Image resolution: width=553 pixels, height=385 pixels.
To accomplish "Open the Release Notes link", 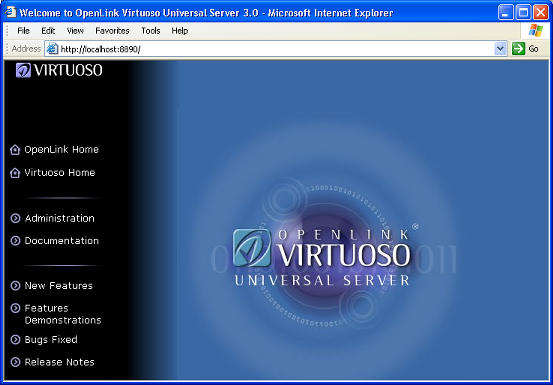I will click(x=60, y=362).
